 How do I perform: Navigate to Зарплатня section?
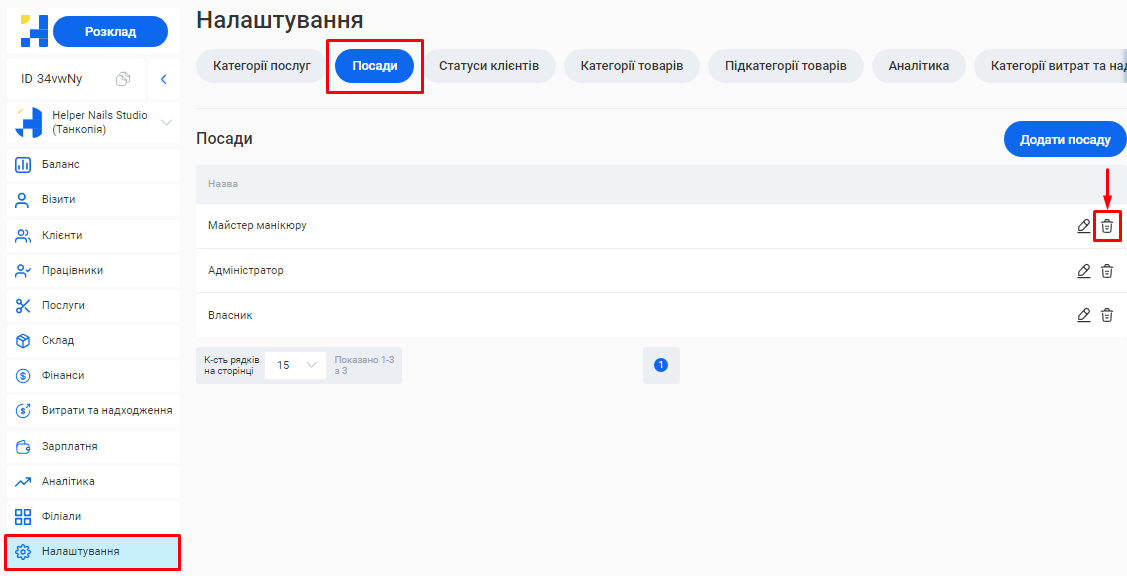69,446
